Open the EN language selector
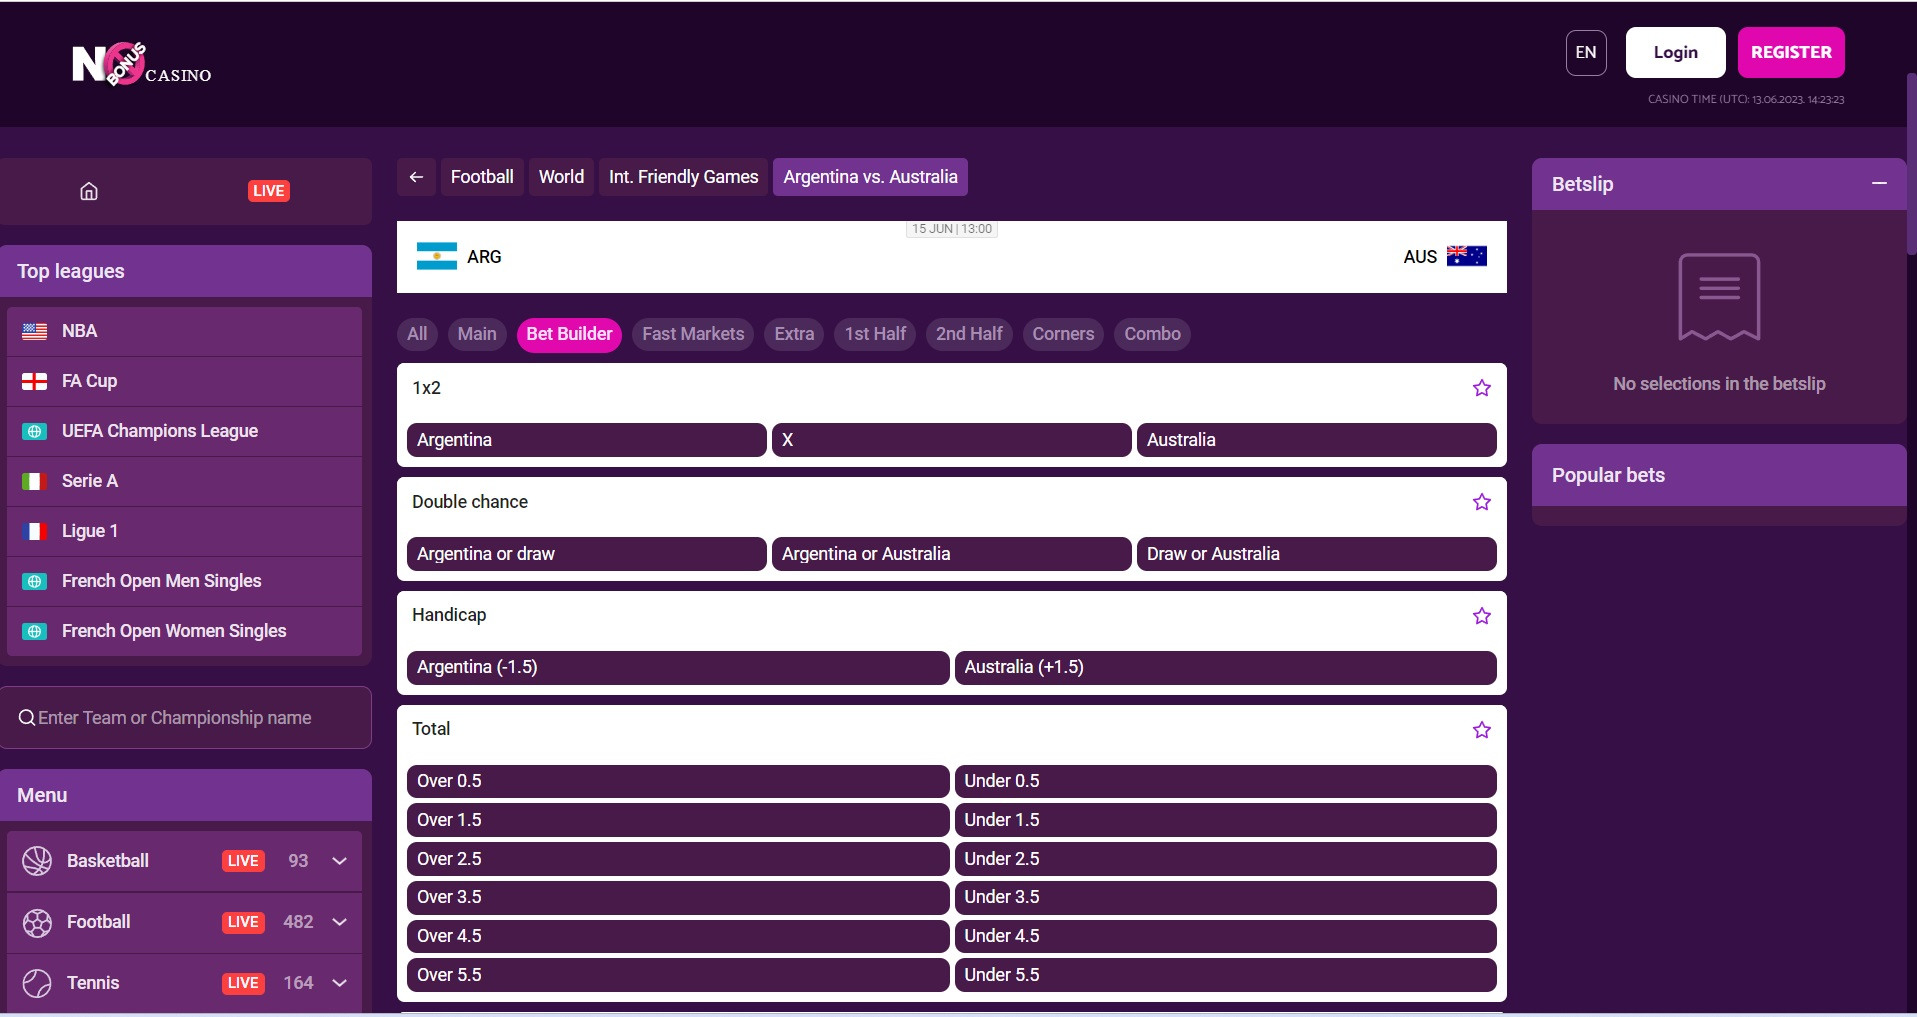This screenshot has height=1017, width=1917. pos(1585,52)
